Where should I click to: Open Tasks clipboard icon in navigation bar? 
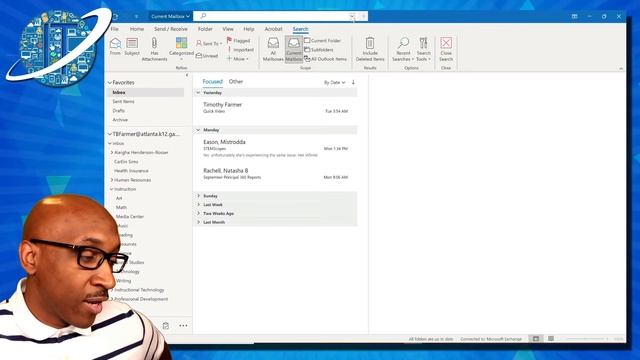pos(165,326)
